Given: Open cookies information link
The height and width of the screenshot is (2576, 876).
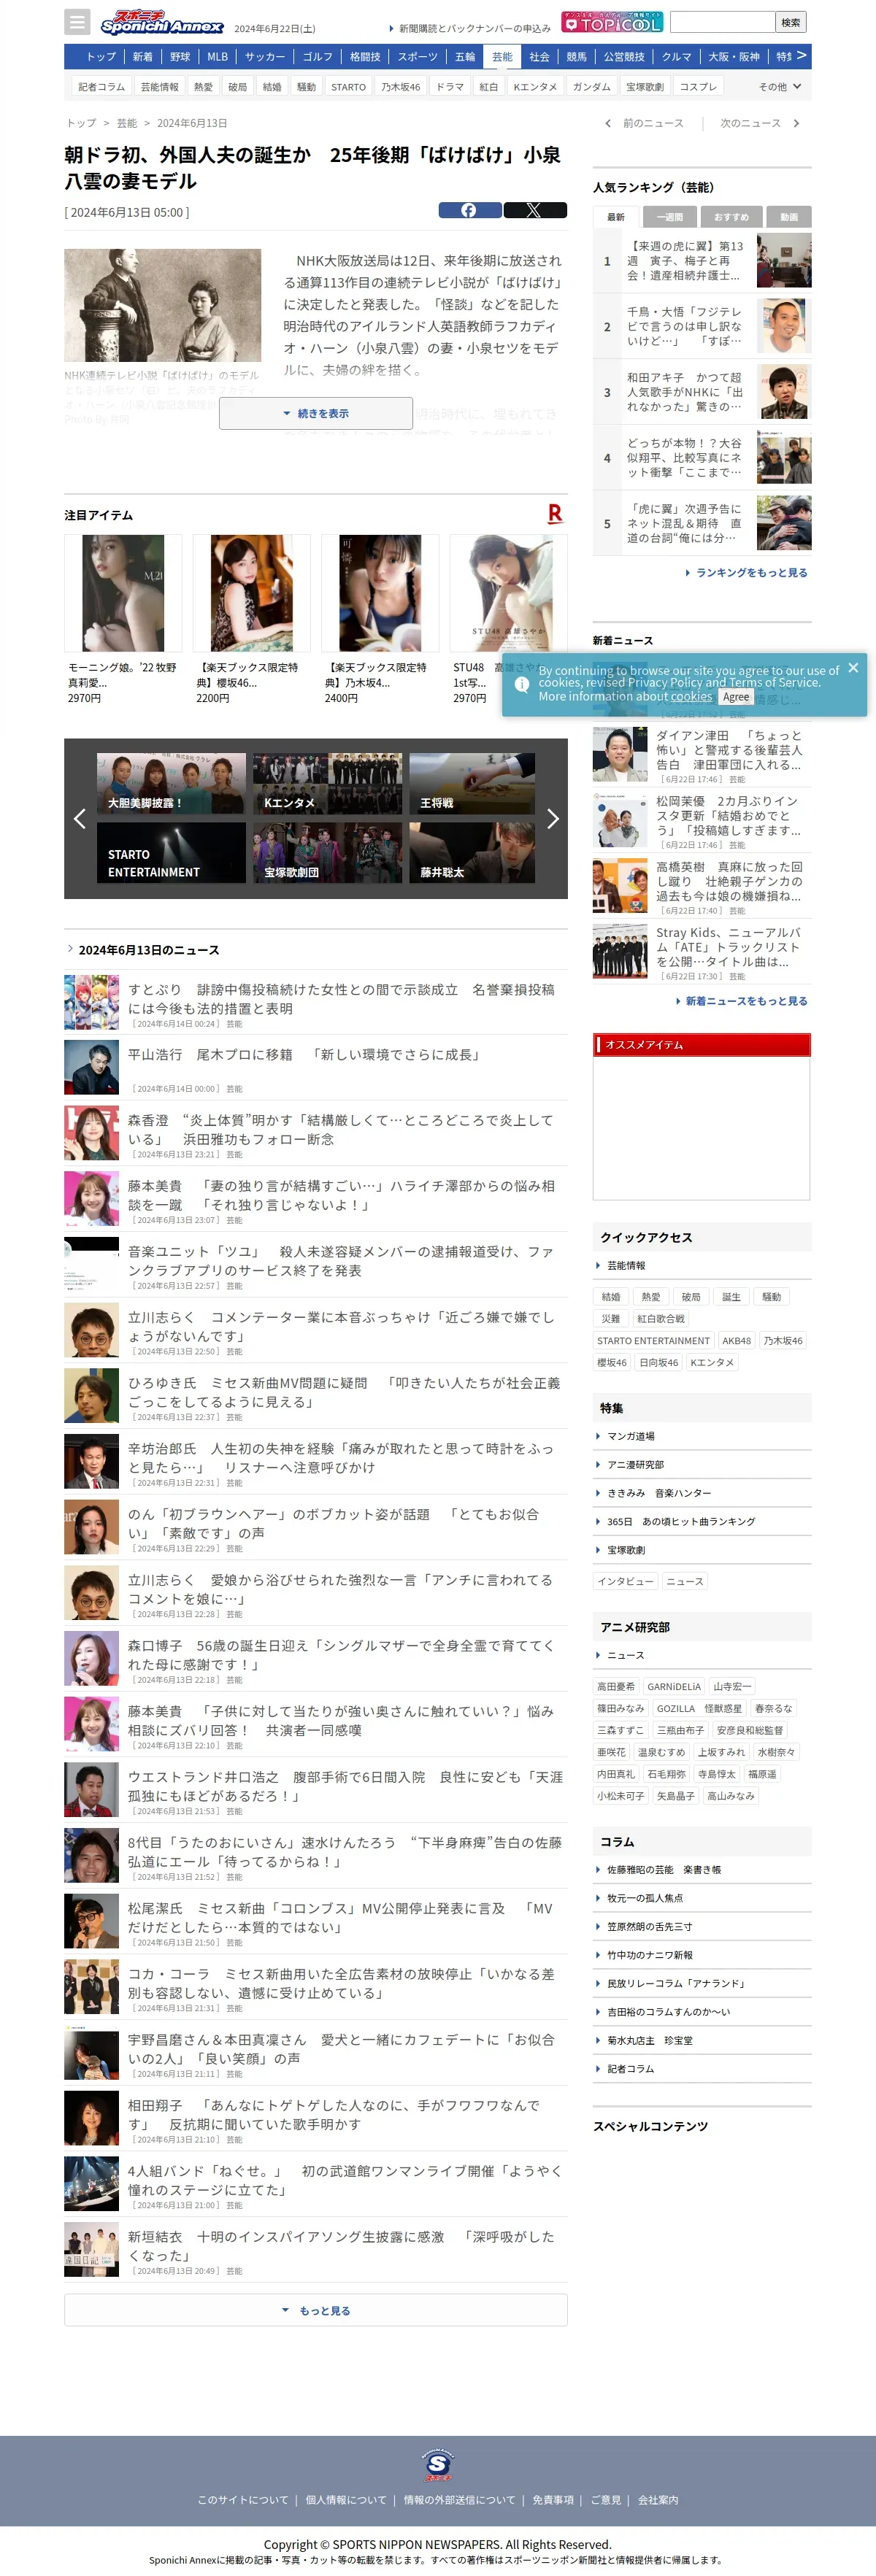Looking at the screenshot, I should (x=691, y=696).
